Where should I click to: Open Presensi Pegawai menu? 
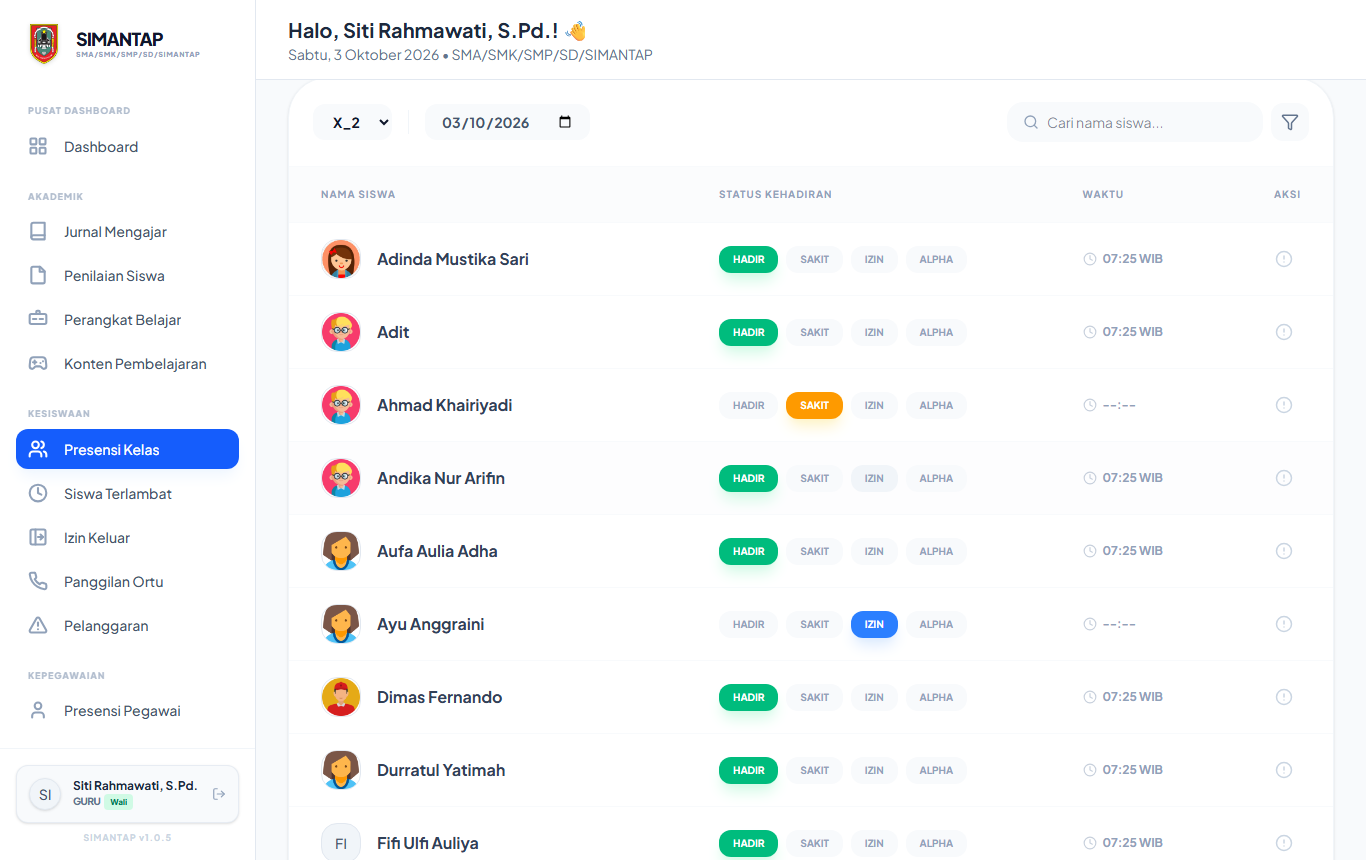(127, 711)
